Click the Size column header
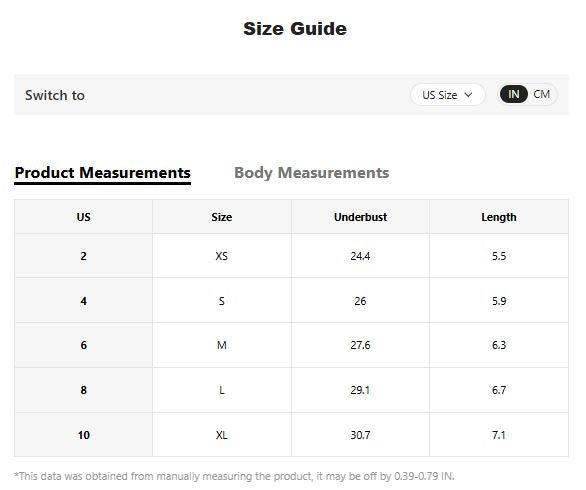Image resolution: width=586 pixels, height=490 pixels. [222, 217]
